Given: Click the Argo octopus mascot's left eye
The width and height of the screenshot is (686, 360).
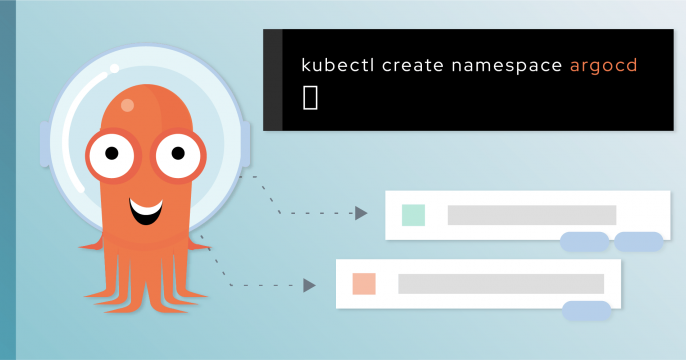Looking at the screenshot, I should [112, 155].
